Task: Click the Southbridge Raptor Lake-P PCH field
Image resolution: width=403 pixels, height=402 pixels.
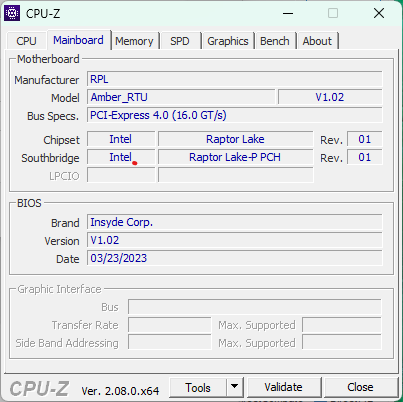Action: (236, 157)
